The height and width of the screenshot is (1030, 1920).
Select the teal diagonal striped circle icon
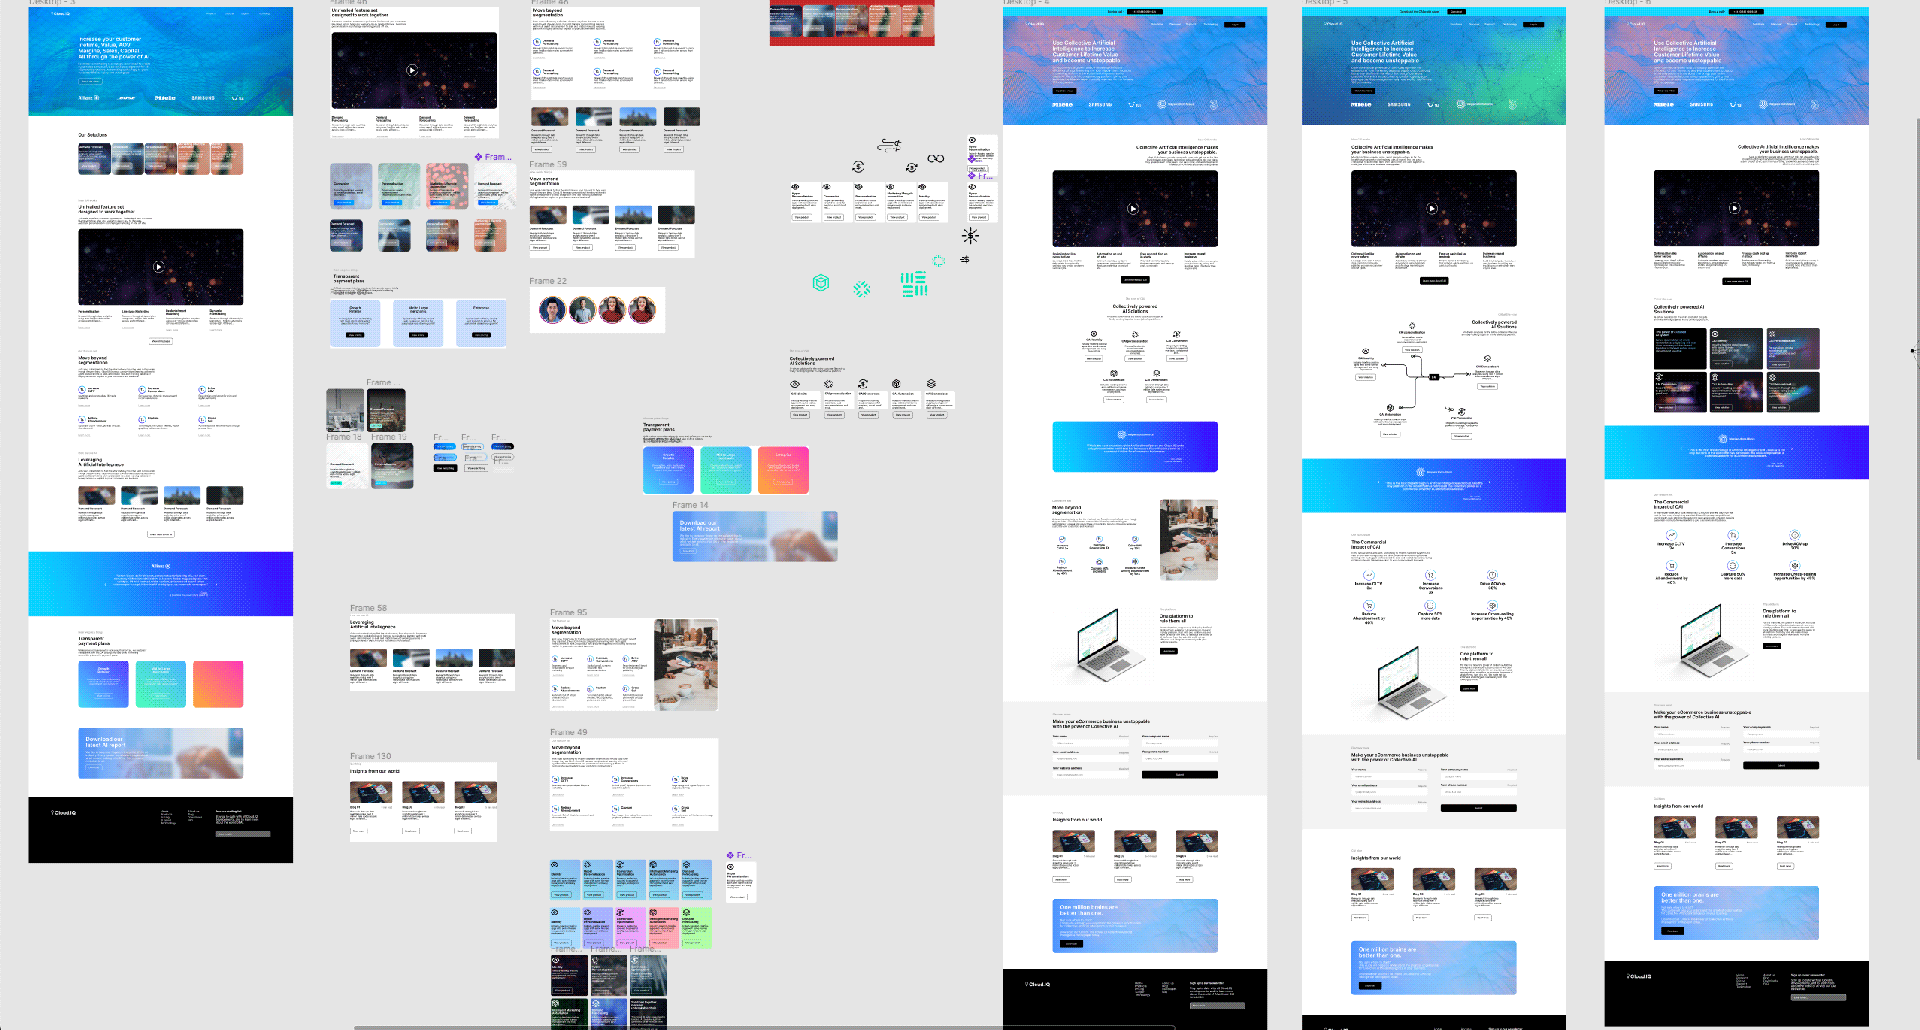[x=861, y=289]
